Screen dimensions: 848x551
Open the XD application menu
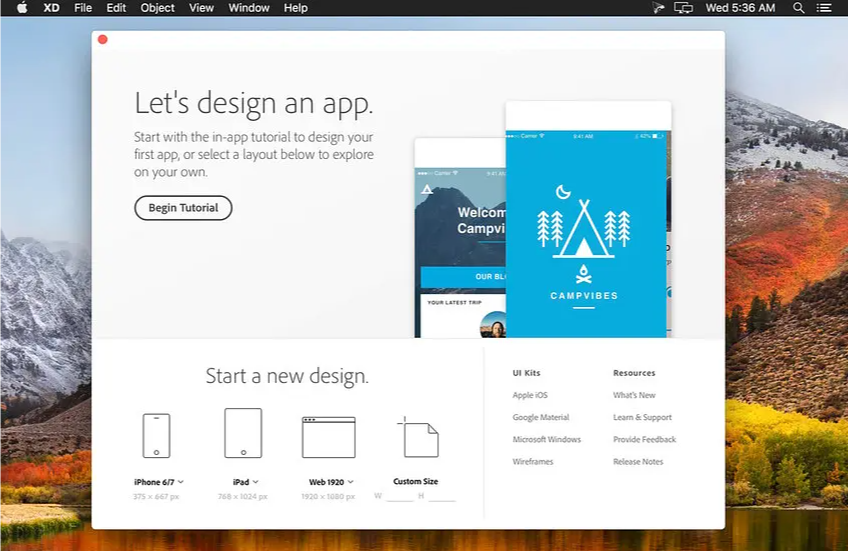pyautogui.click(x=51, y=8)
